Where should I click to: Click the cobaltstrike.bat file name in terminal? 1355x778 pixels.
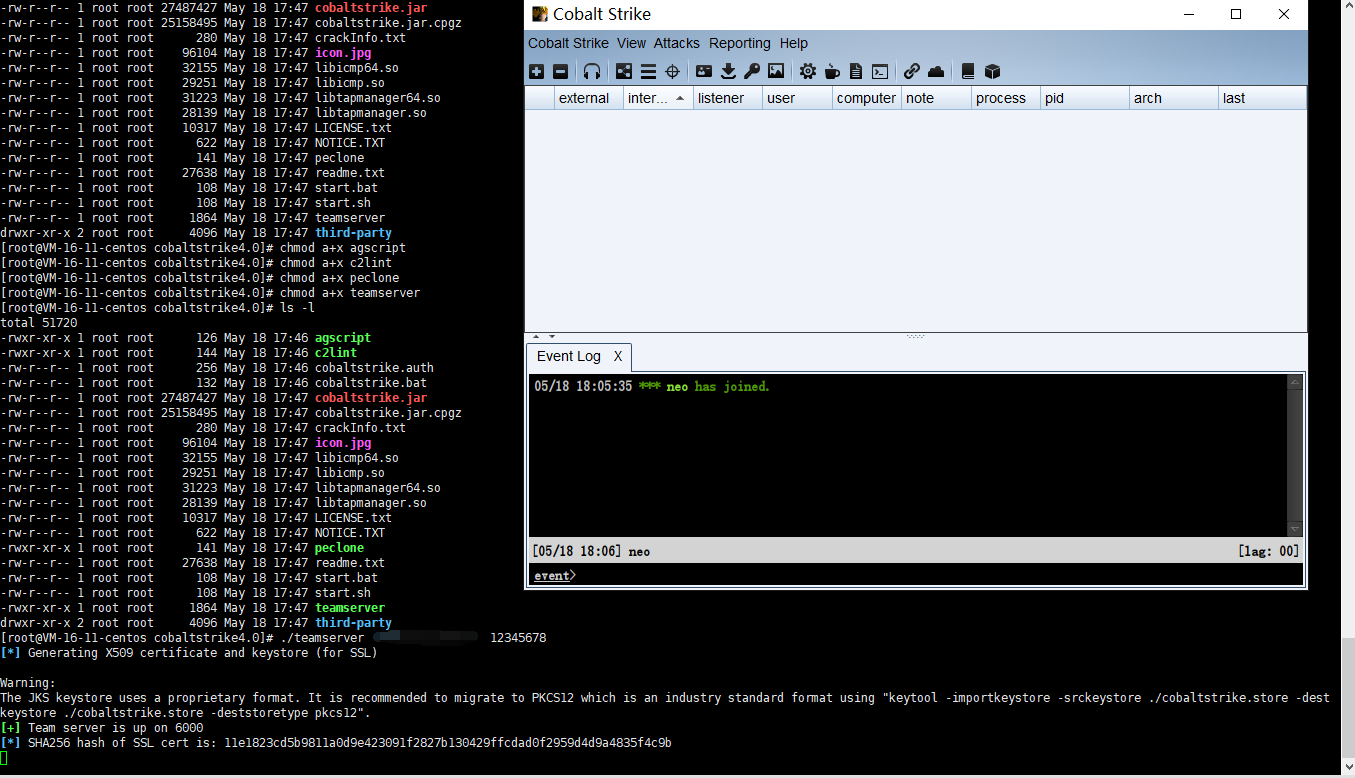(371, 383)
